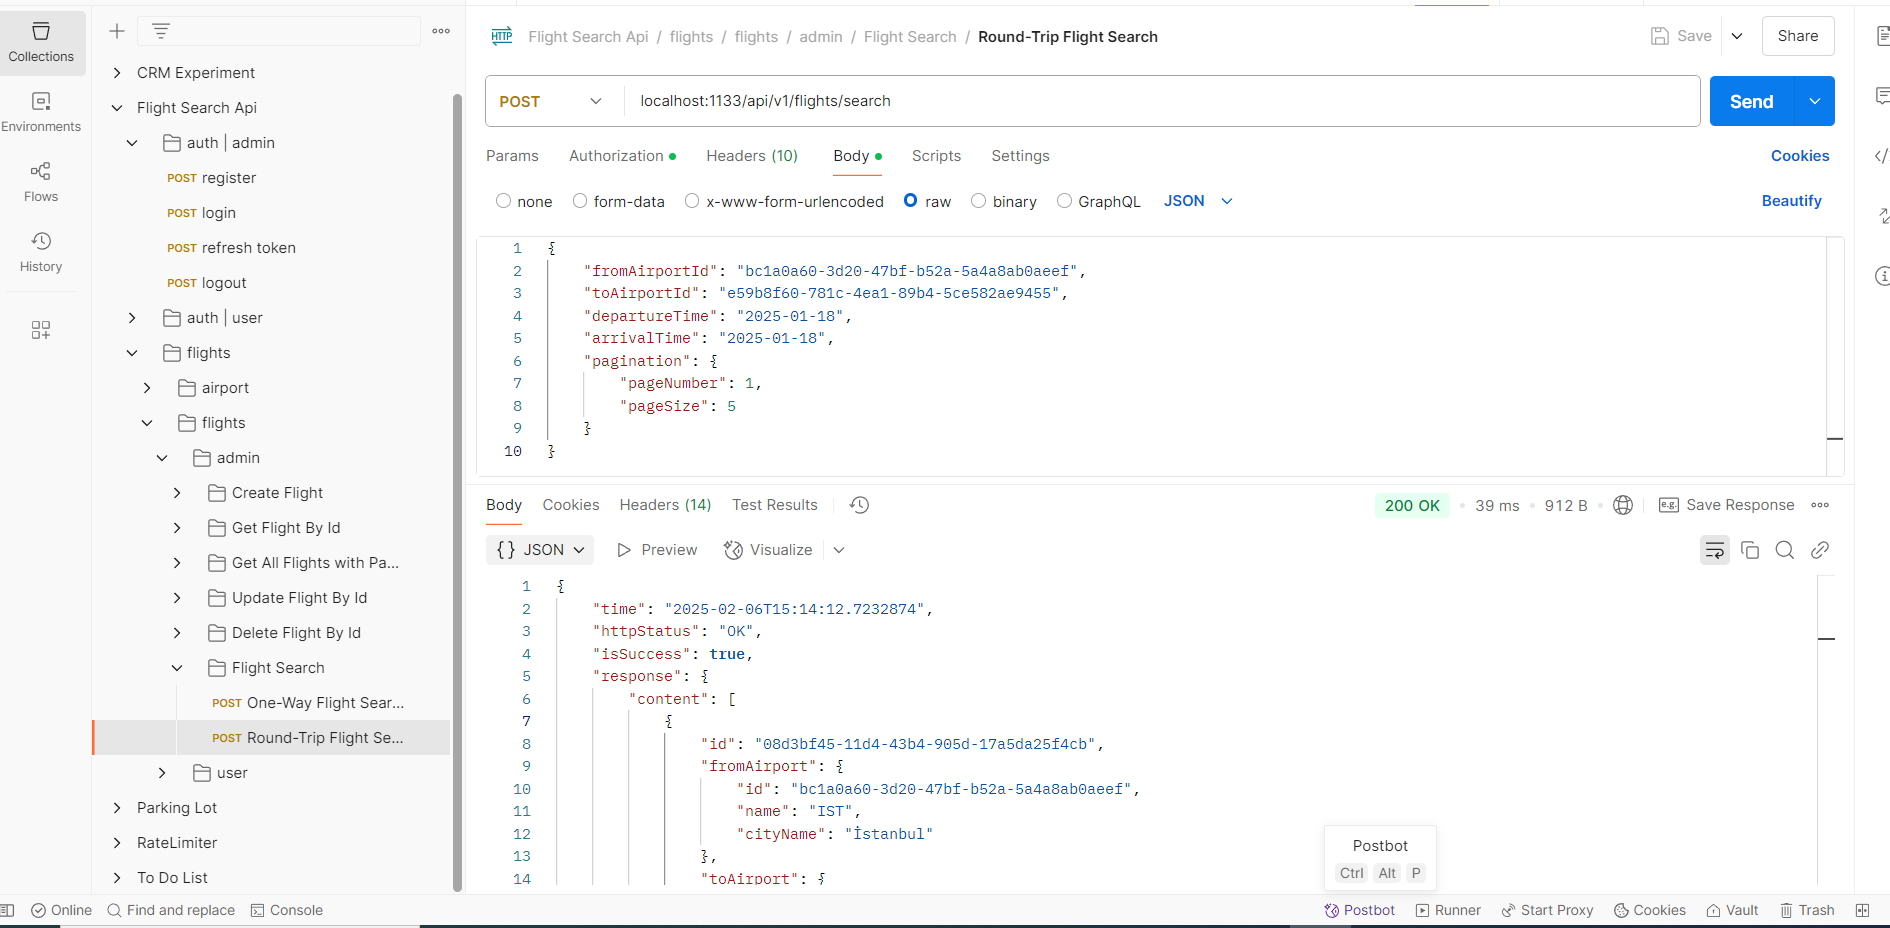Open response Headers (14) tab

665,505
